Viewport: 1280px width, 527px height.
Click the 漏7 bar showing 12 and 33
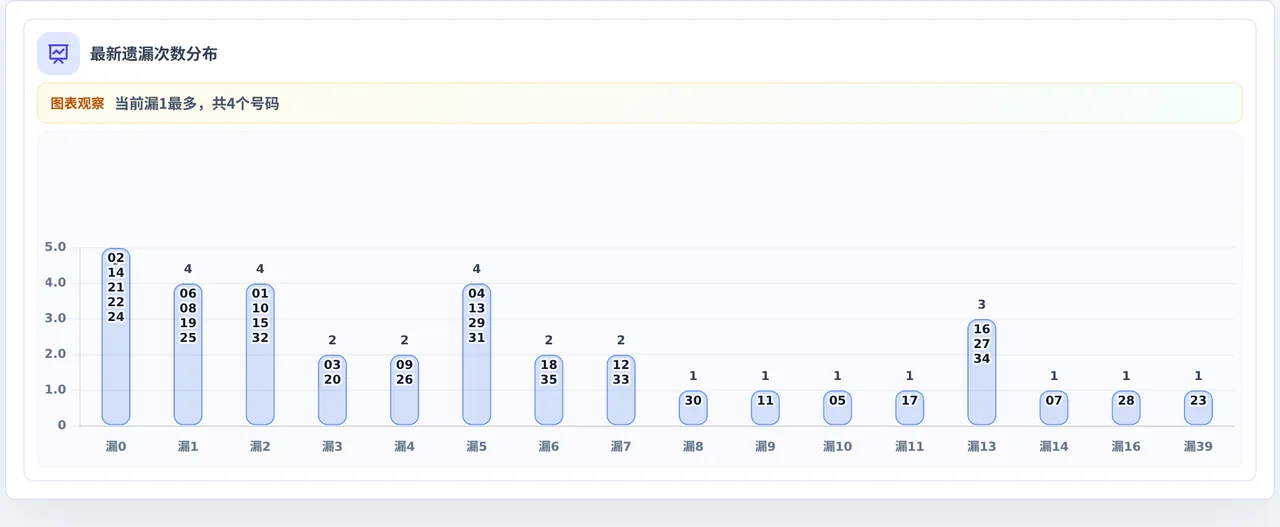pyautogui.click(x=621, y=390)
